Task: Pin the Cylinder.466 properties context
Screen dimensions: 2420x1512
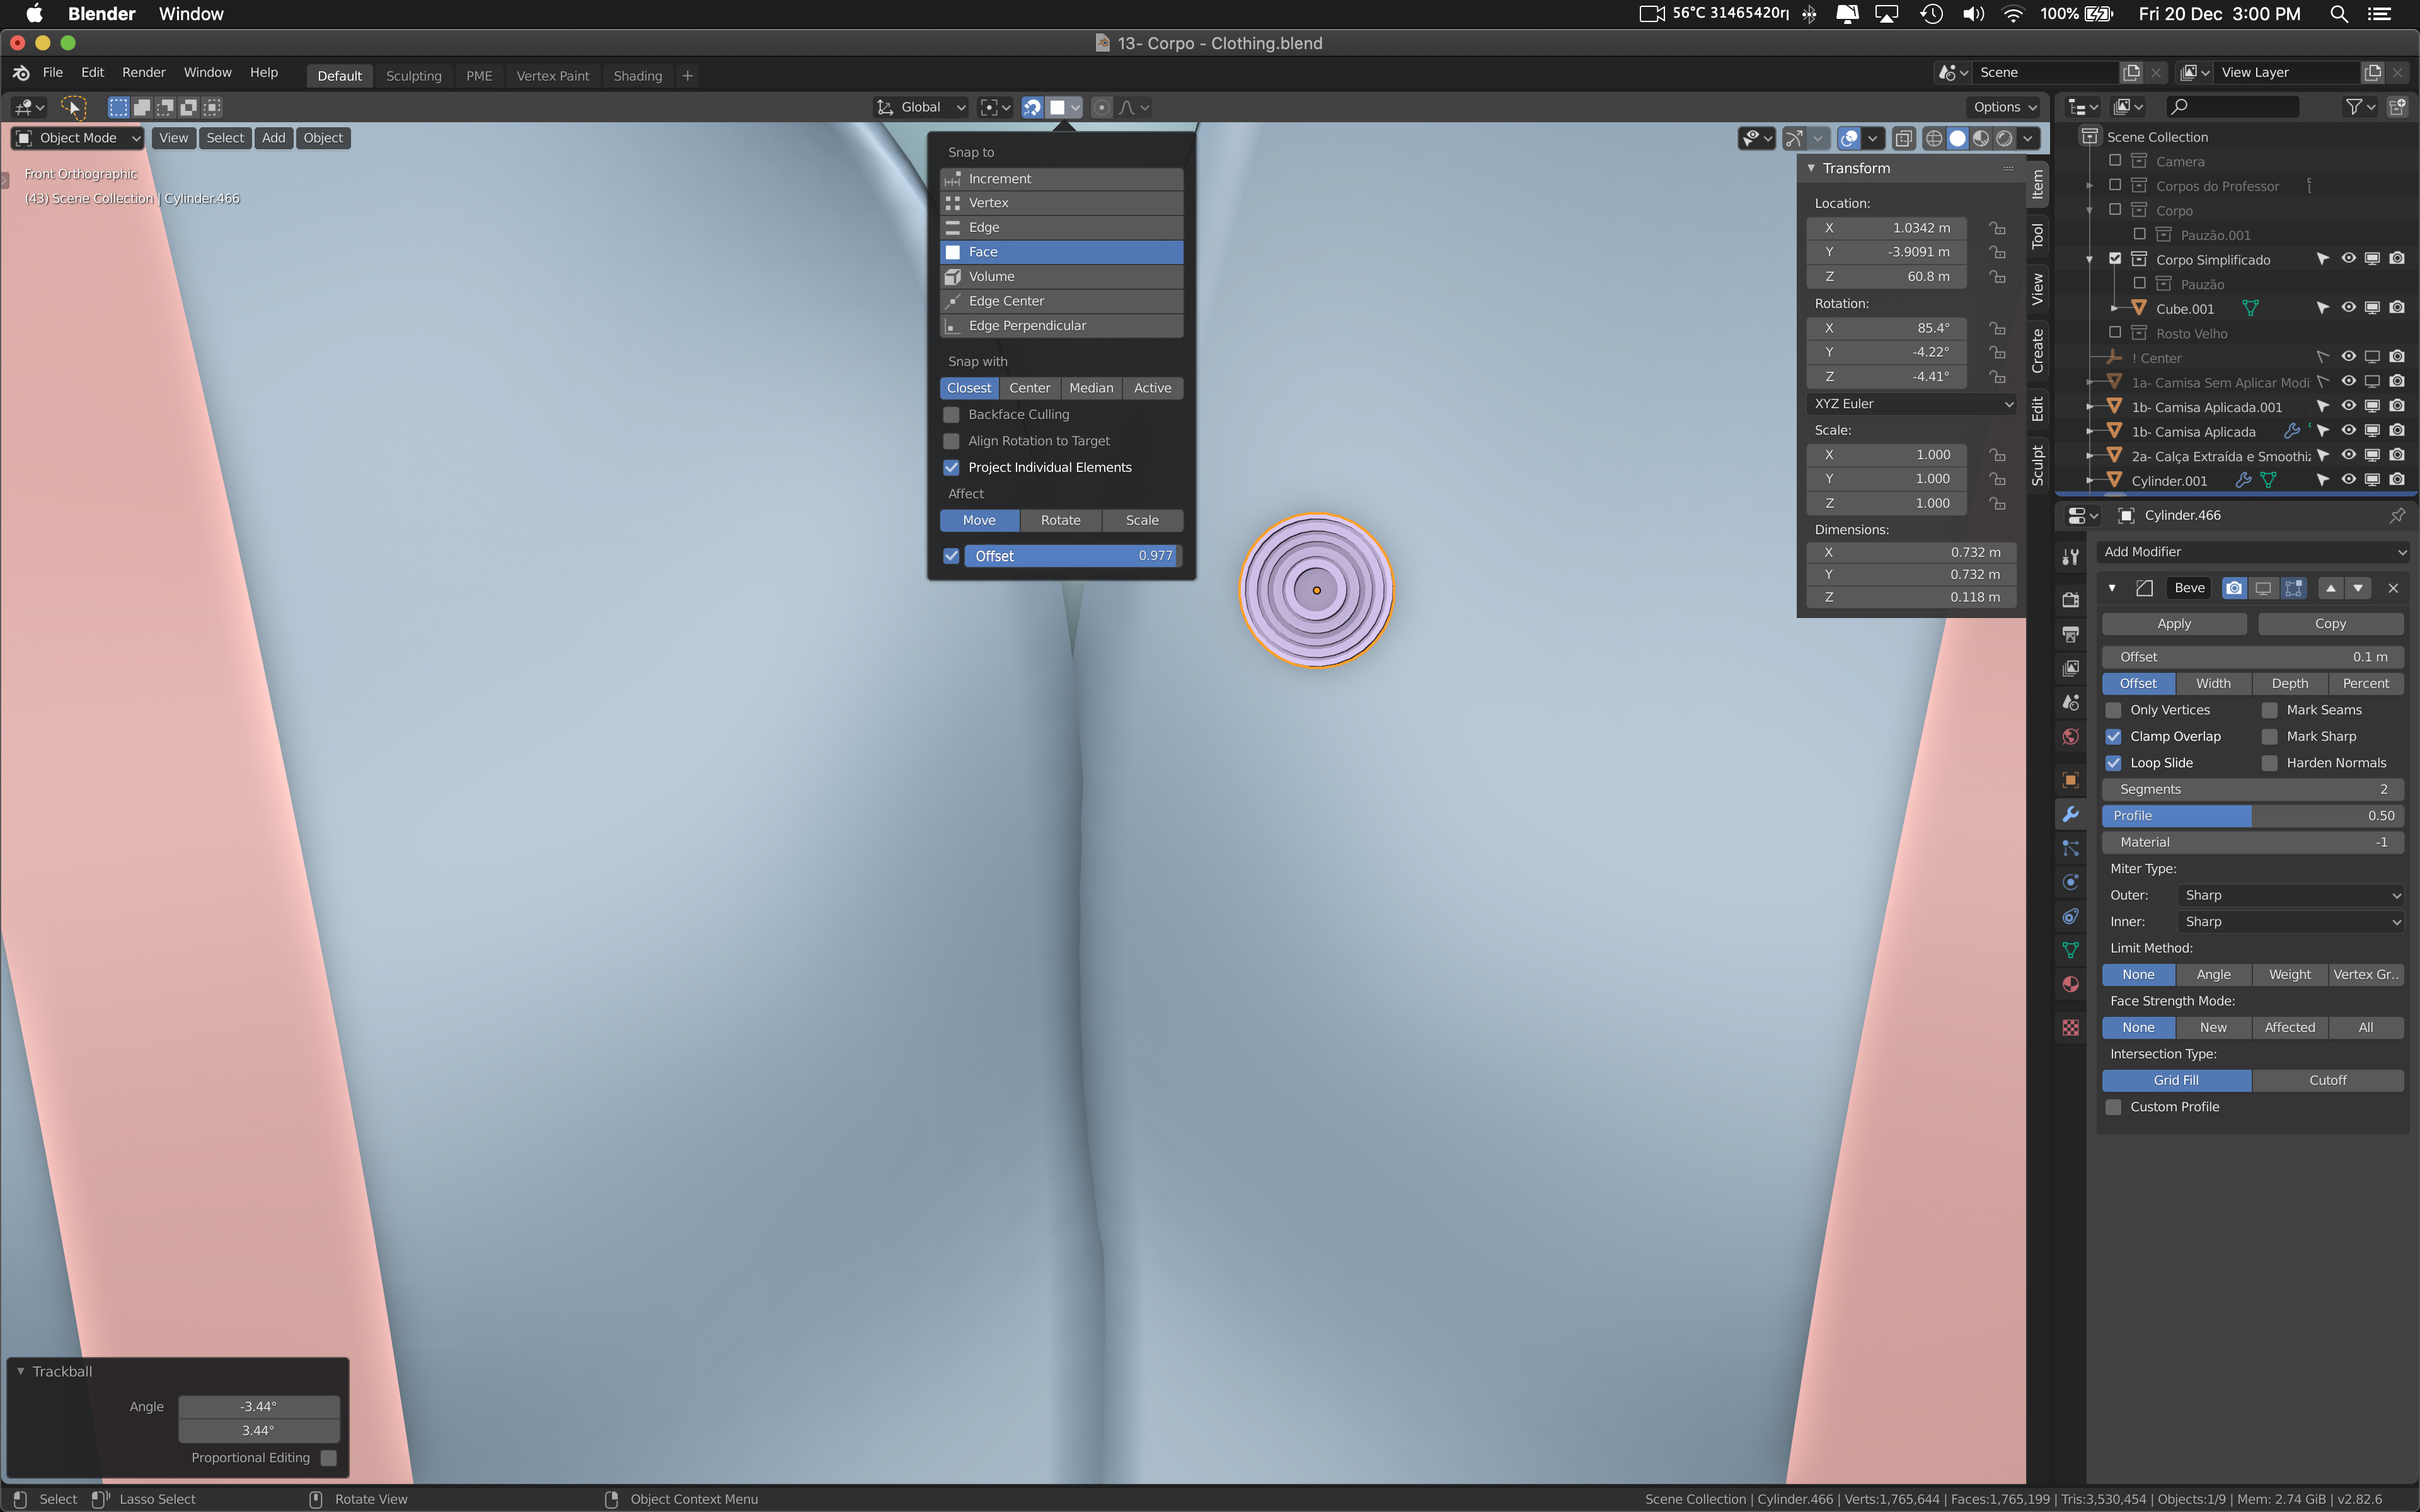Action: coord(2396,515)
